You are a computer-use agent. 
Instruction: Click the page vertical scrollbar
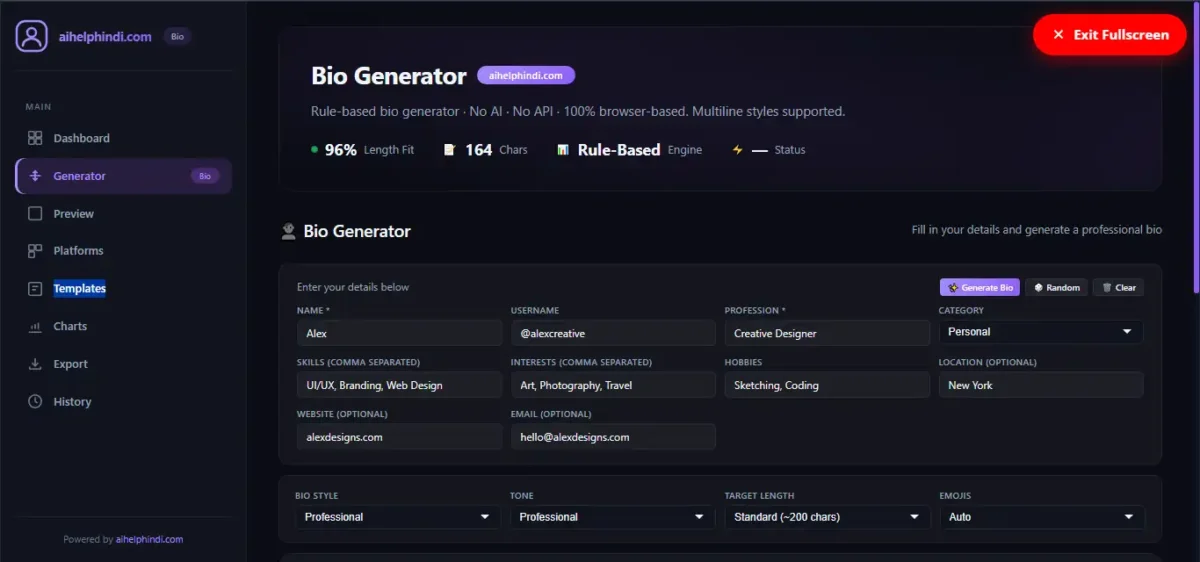point(1196,150)
